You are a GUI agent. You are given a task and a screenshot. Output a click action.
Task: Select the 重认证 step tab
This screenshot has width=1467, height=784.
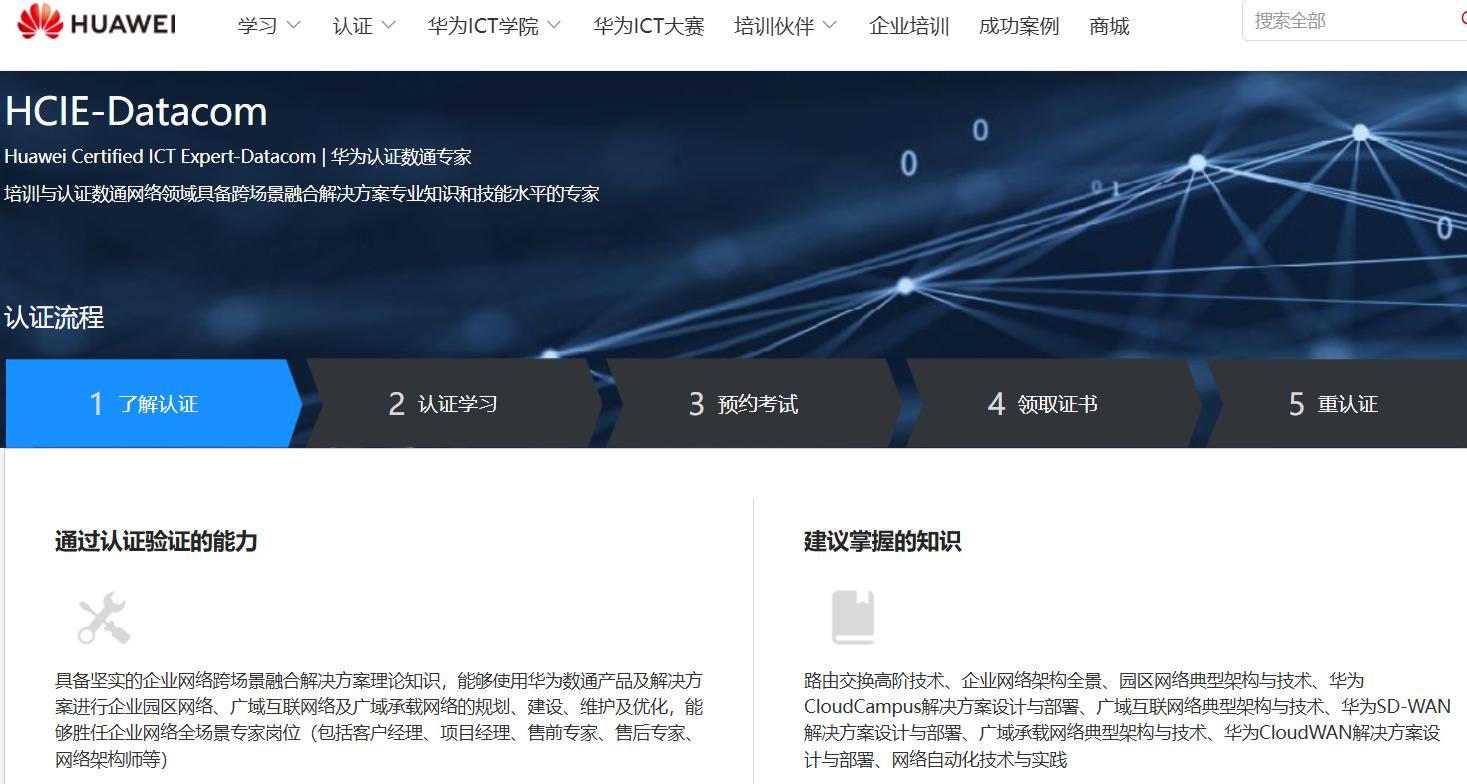[x=1335, y=403]
